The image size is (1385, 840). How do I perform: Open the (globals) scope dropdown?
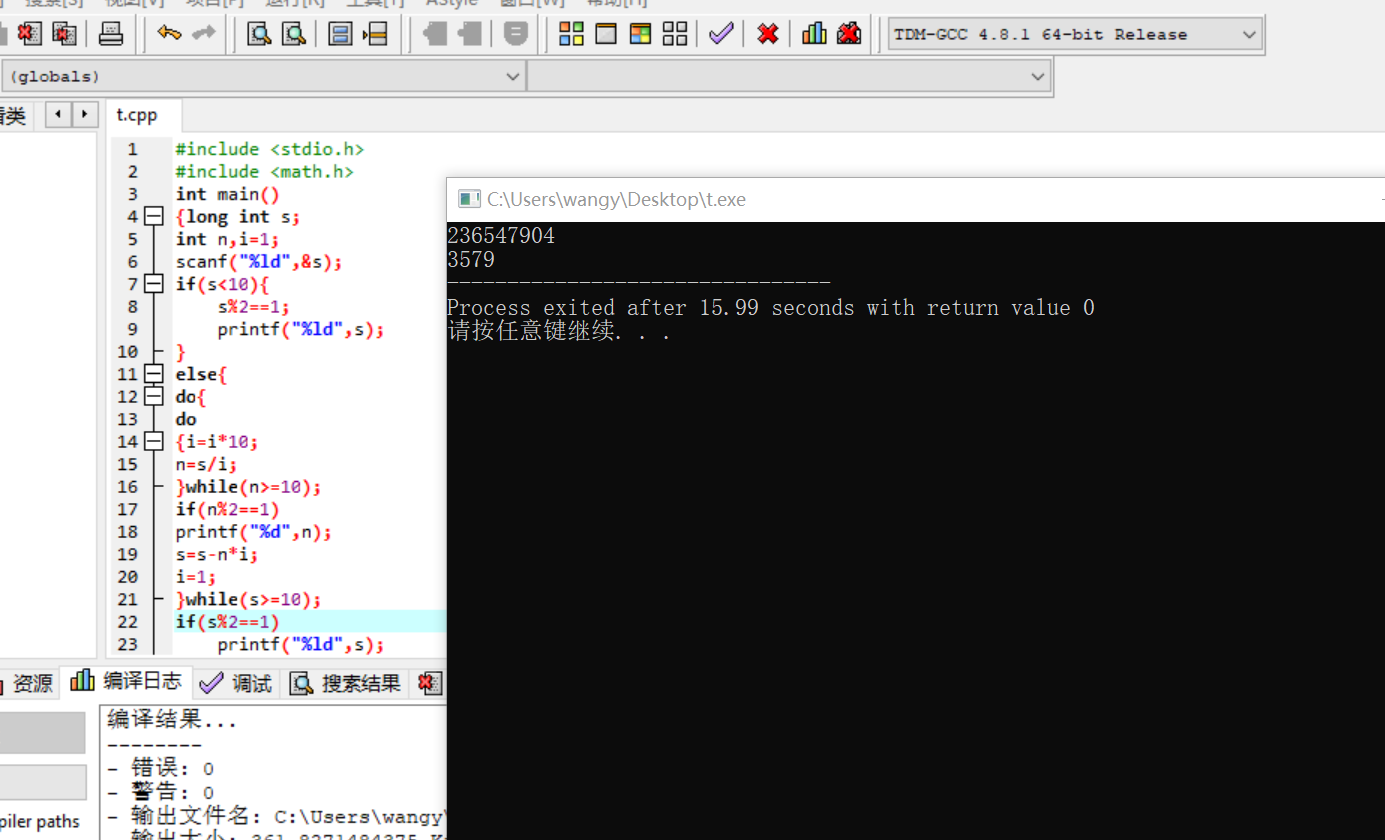(264, 76)
